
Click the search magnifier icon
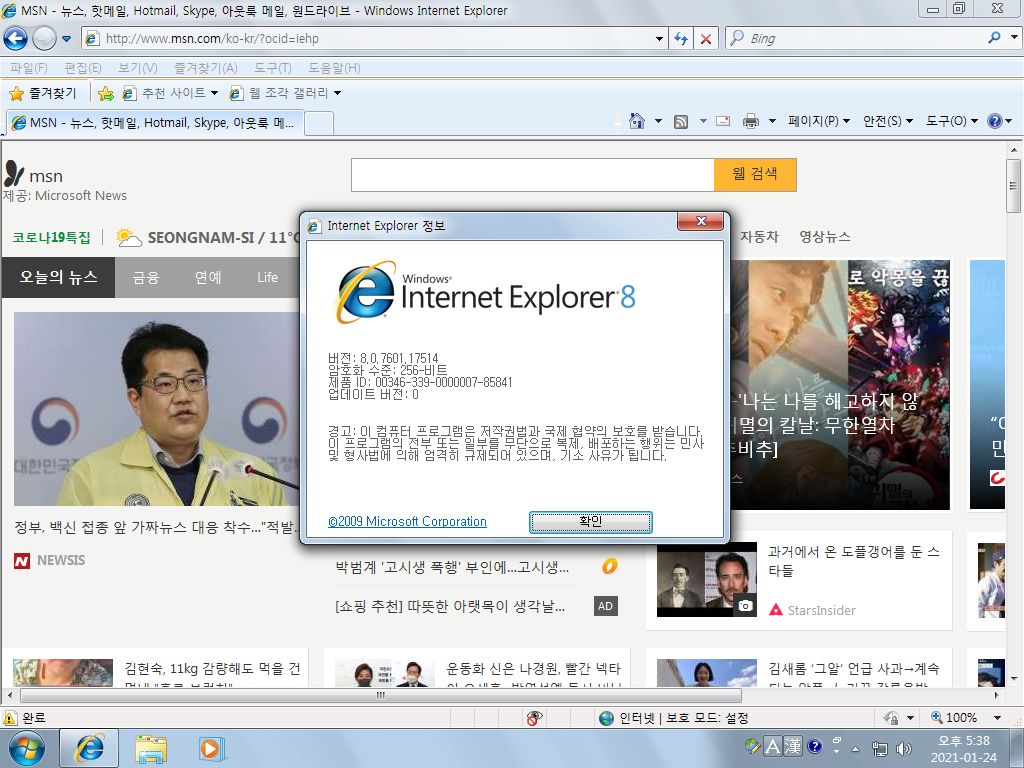(994, 38)
